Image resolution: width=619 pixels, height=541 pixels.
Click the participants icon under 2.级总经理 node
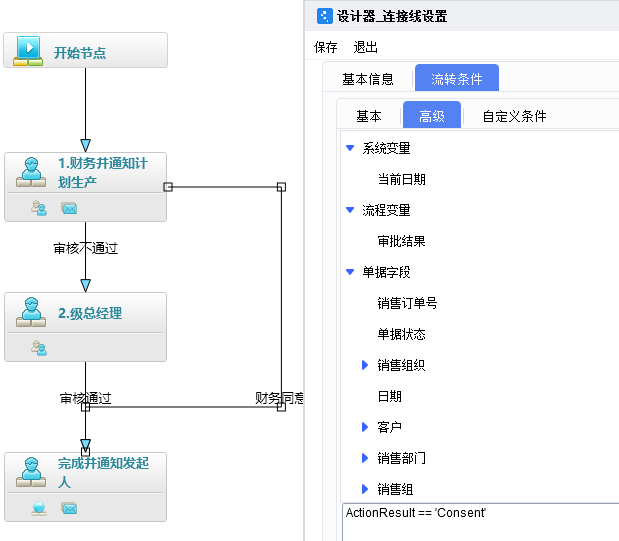click(x=39, y=348)
